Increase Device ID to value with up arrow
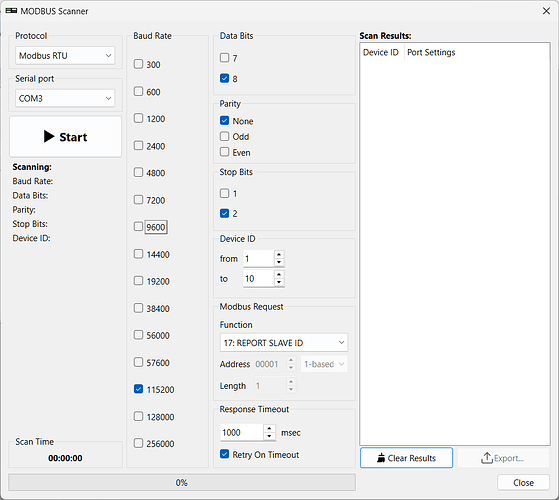Viewport: 559px width, 500px height. (279, 274)
